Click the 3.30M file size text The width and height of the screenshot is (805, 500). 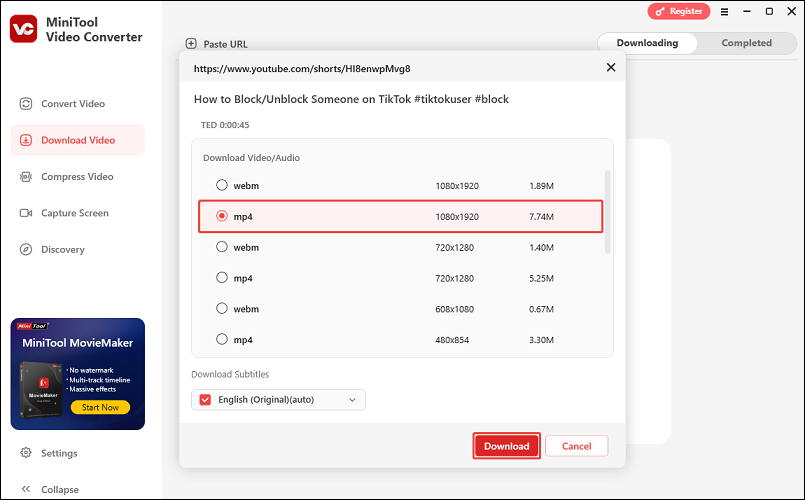pos(541,340)
